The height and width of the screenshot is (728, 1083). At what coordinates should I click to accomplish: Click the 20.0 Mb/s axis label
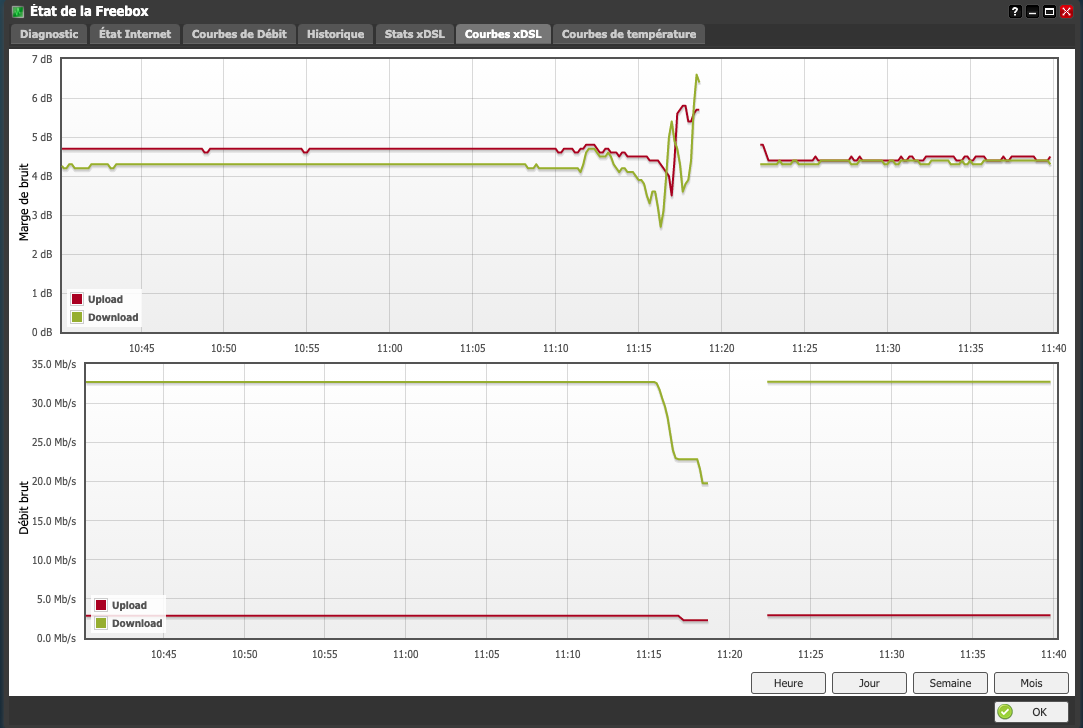(54, 481)
